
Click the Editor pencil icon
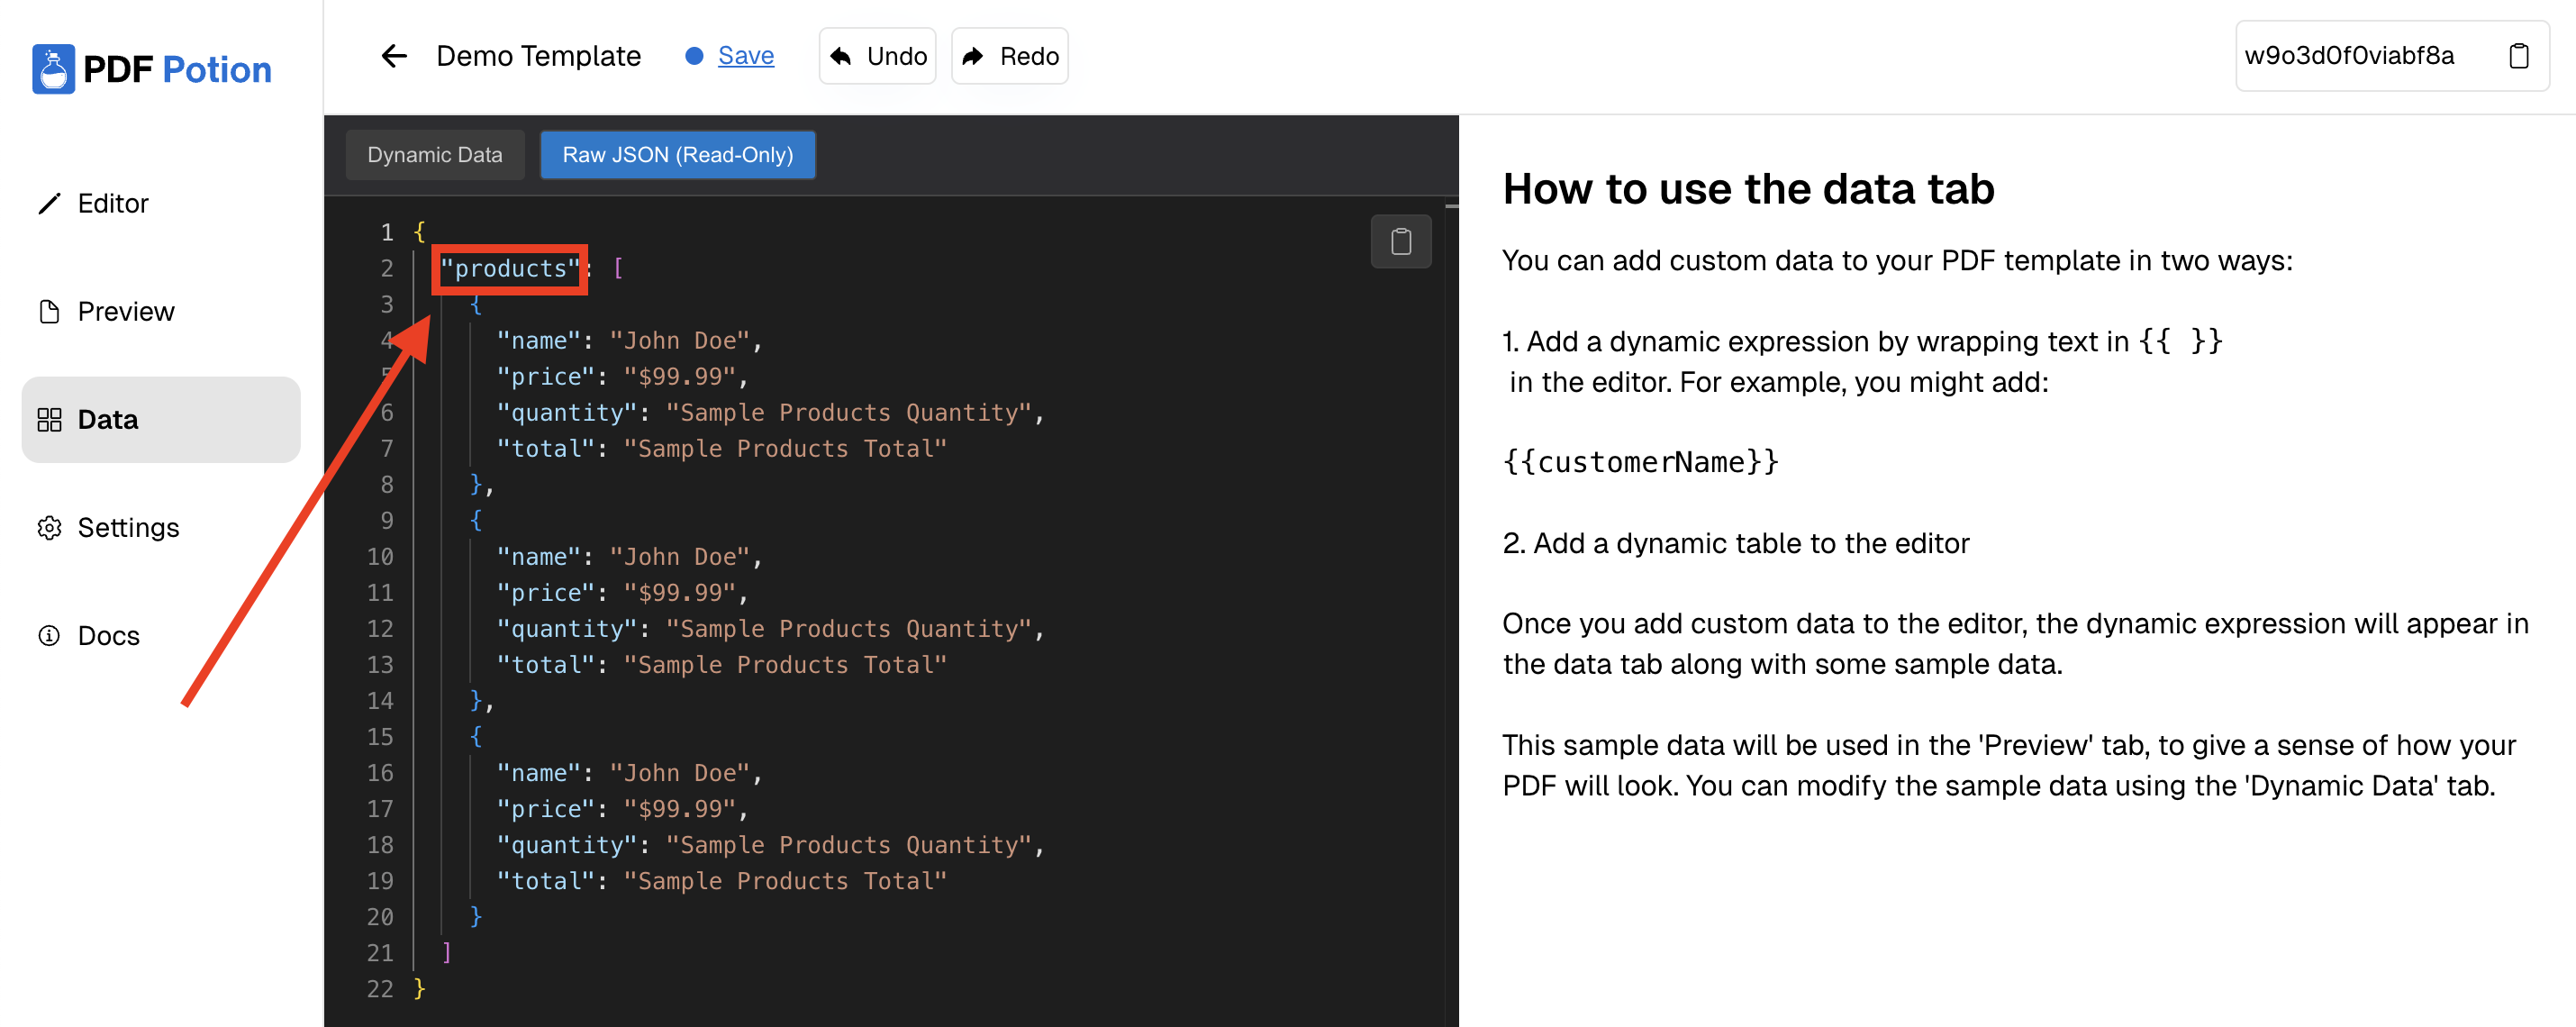pos(49,203)
